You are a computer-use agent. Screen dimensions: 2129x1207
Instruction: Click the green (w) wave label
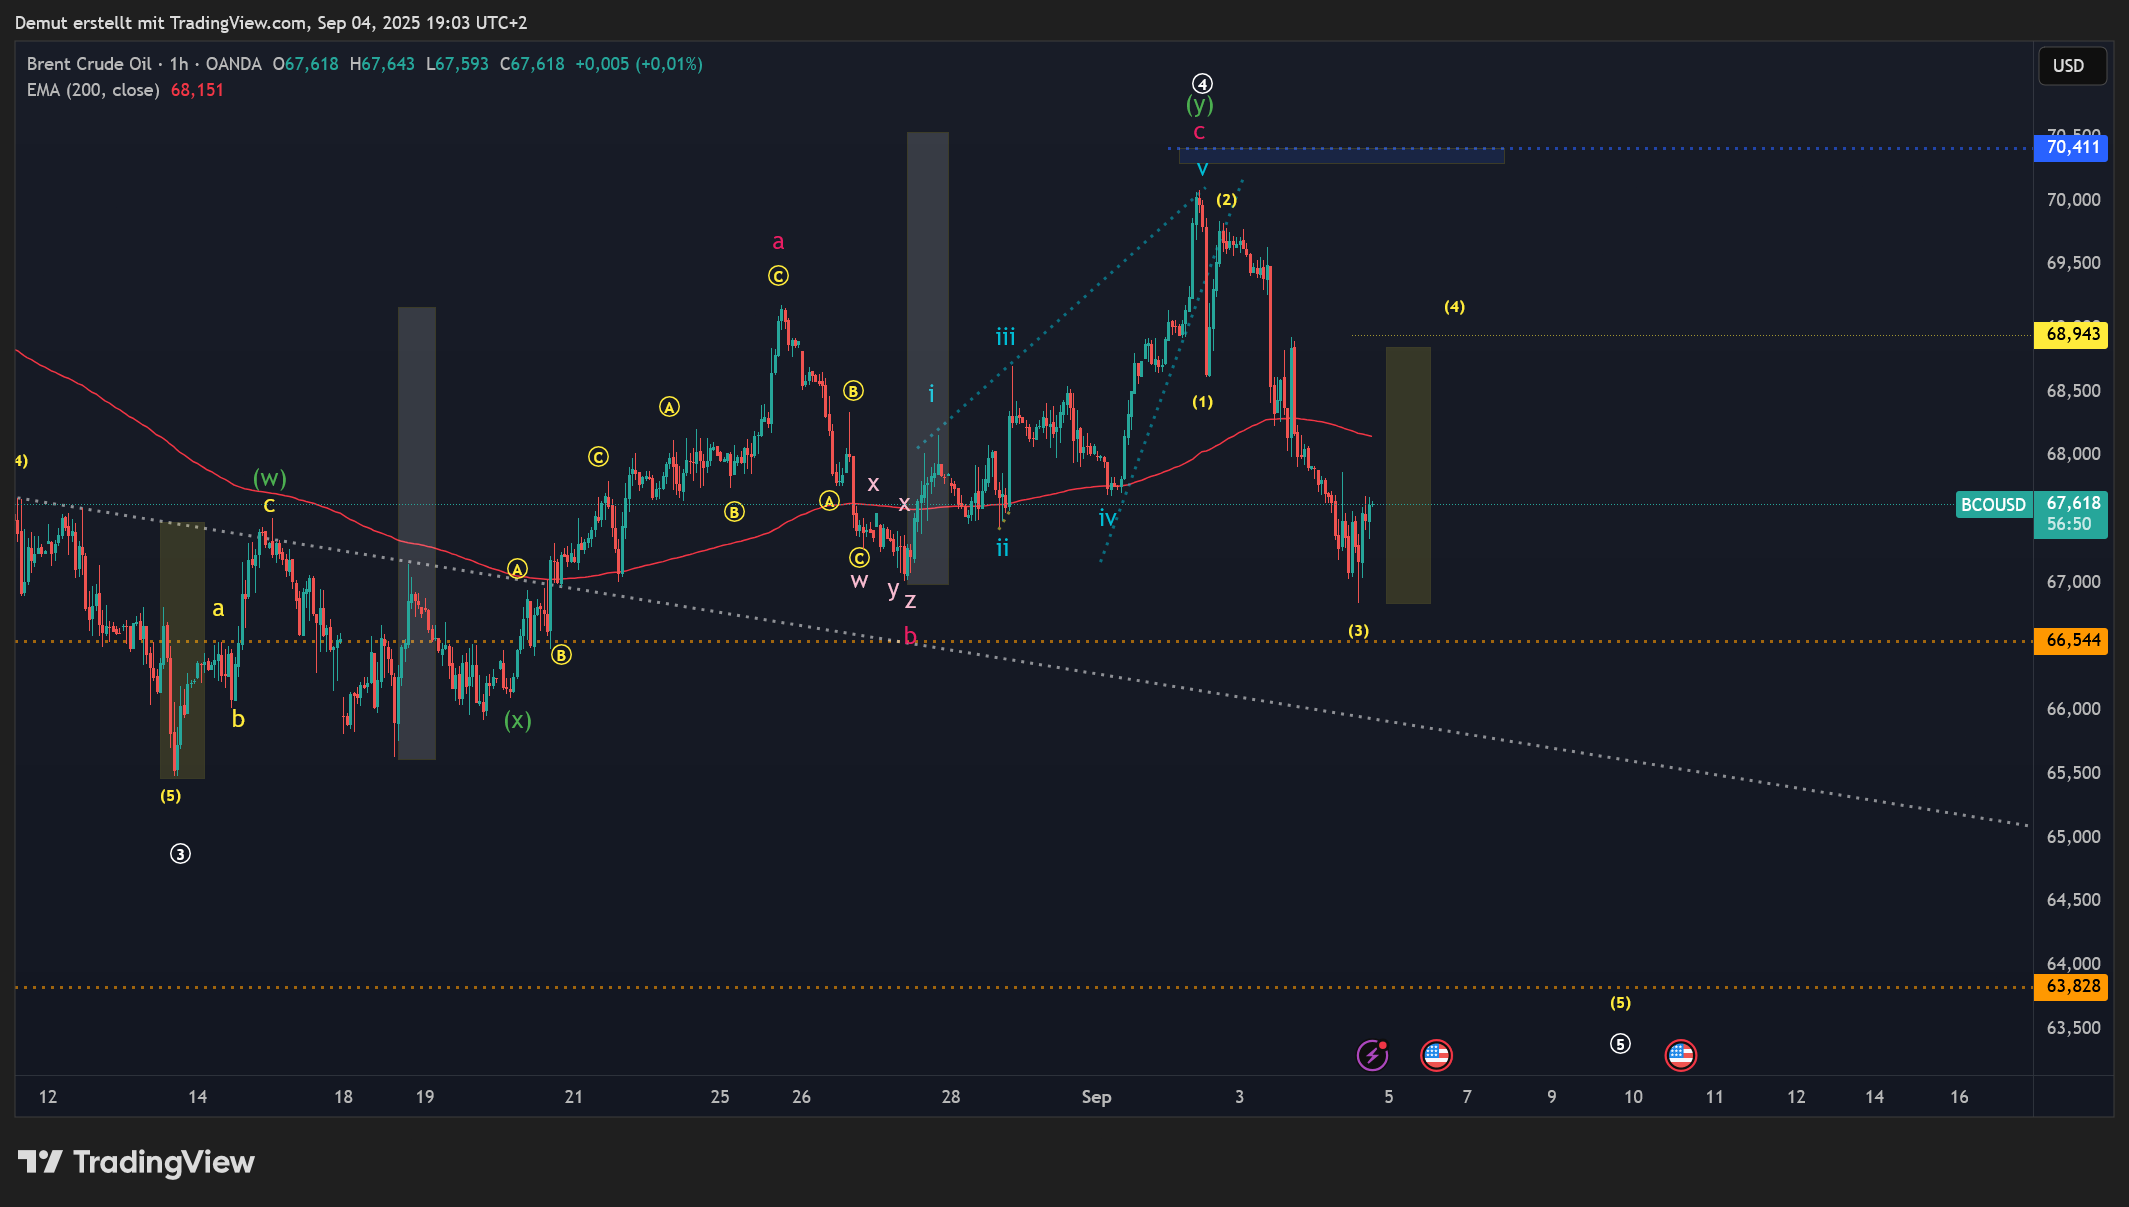pyautogui.click(x=269, y=478)
